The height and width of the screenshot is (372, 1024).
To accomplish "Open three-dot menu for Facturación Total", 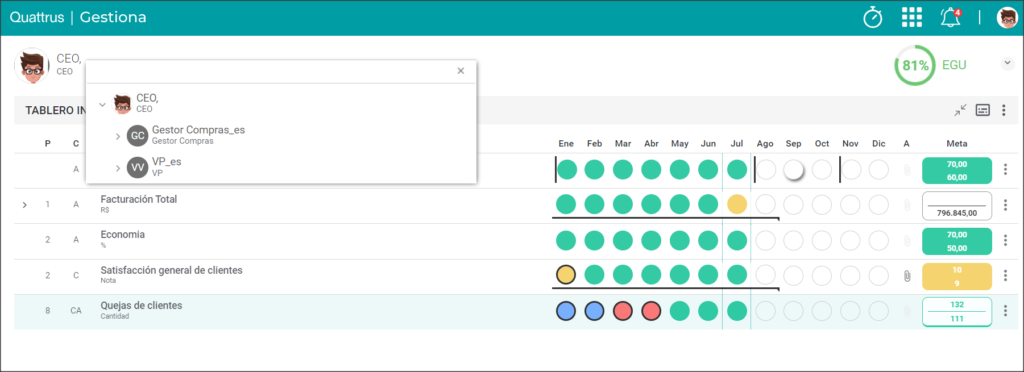I will [1006, 205].
